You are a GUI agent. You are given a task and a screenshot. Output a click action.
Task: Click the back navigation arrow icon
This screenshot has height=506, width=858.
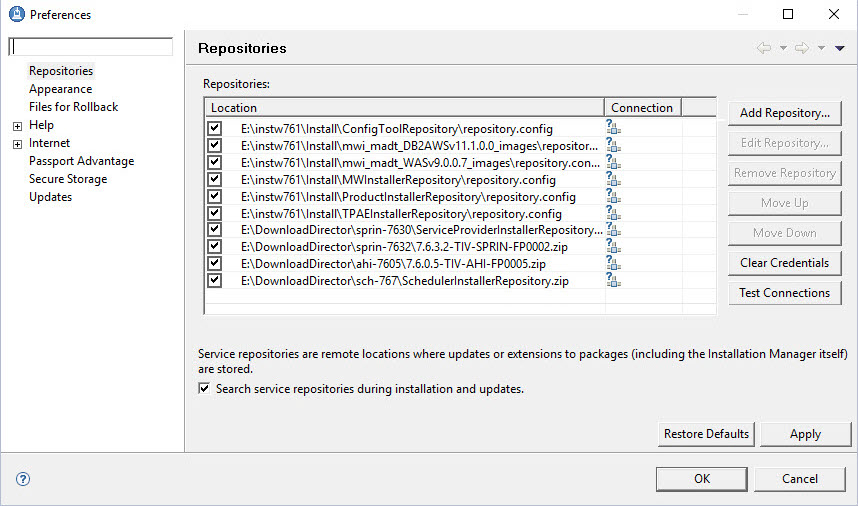point(764,48)
